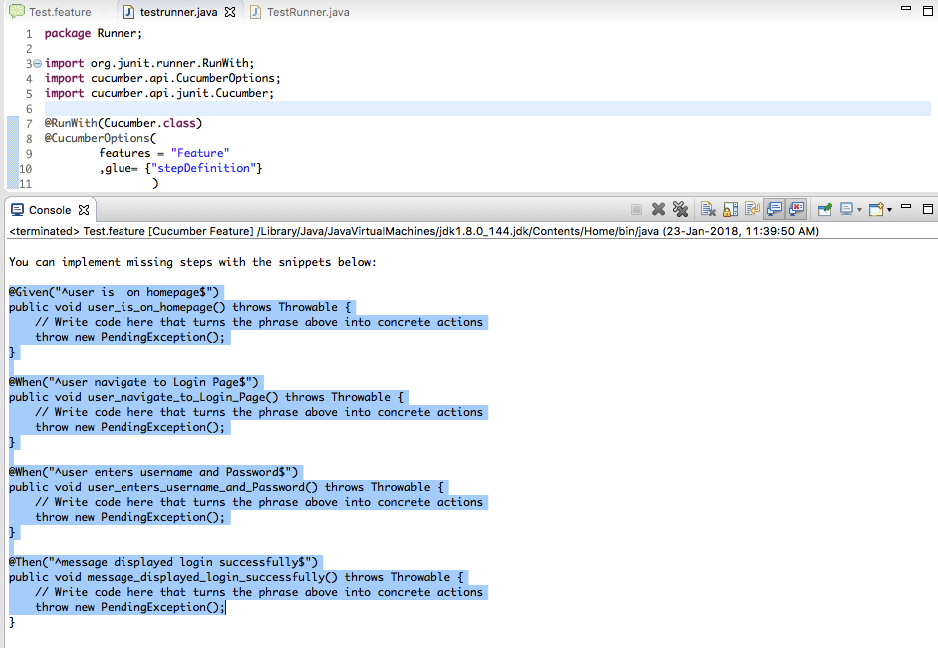Open the Display Selected Console dropdown arrow
Viewport: 938px width, 648px height.
point(859,209)
